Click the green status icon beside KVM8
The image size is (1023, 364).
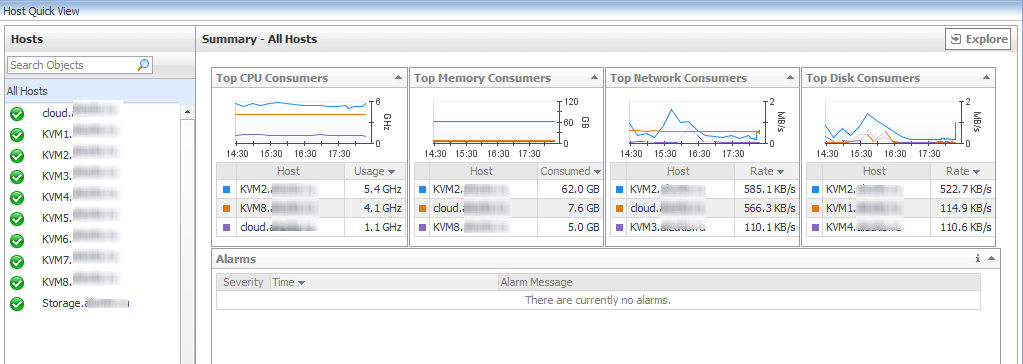click(18, 282)
